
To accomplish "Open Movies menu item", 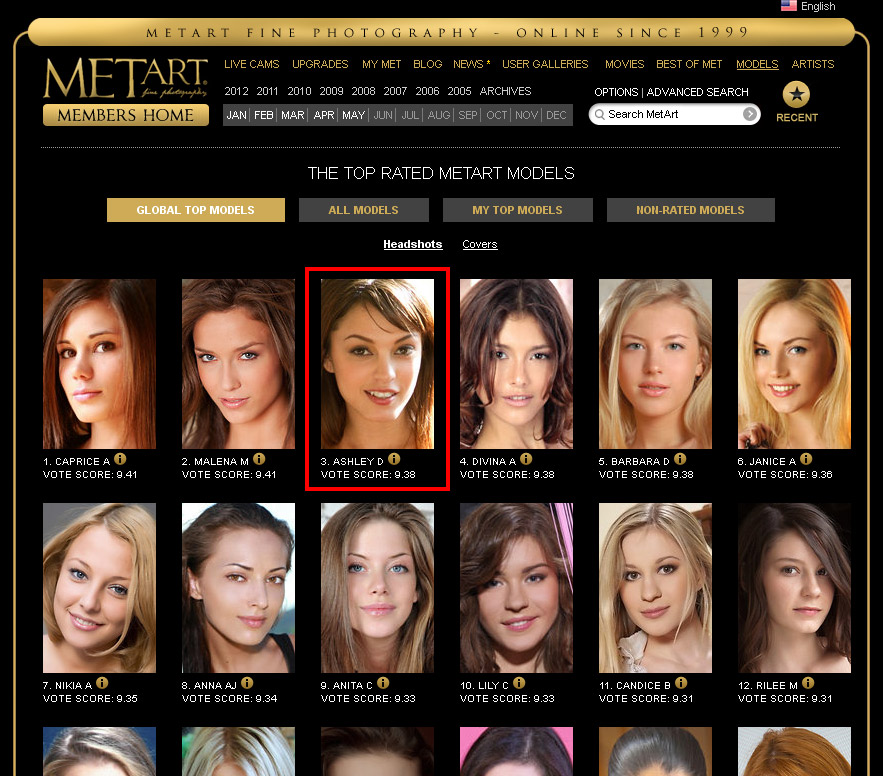I will (625, 64).
